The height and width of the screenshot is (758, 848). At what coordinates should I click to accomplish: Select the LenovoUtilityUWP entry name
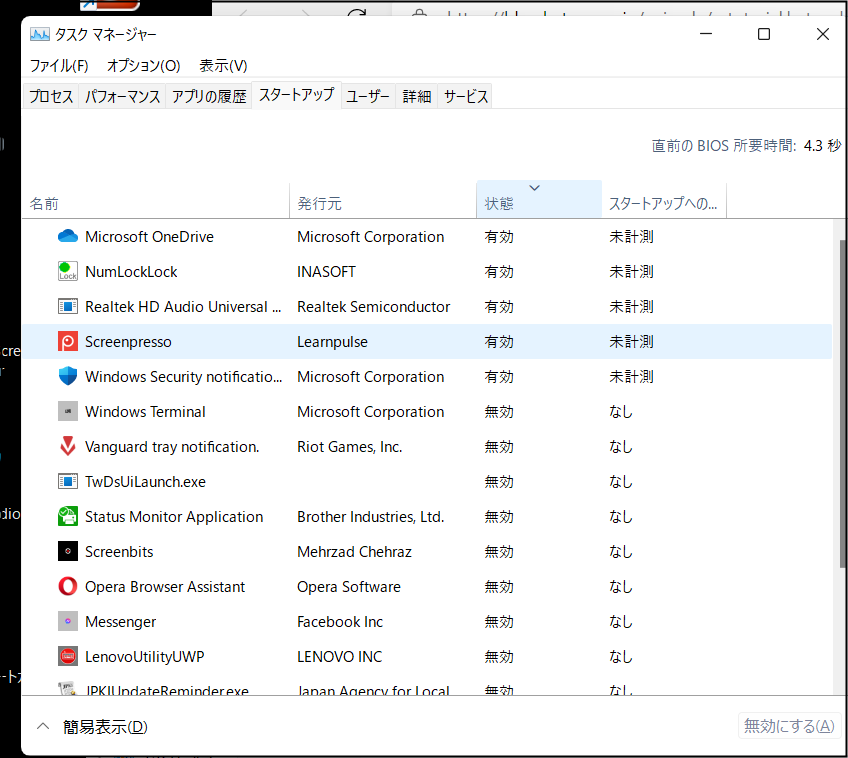click(144, 656)
